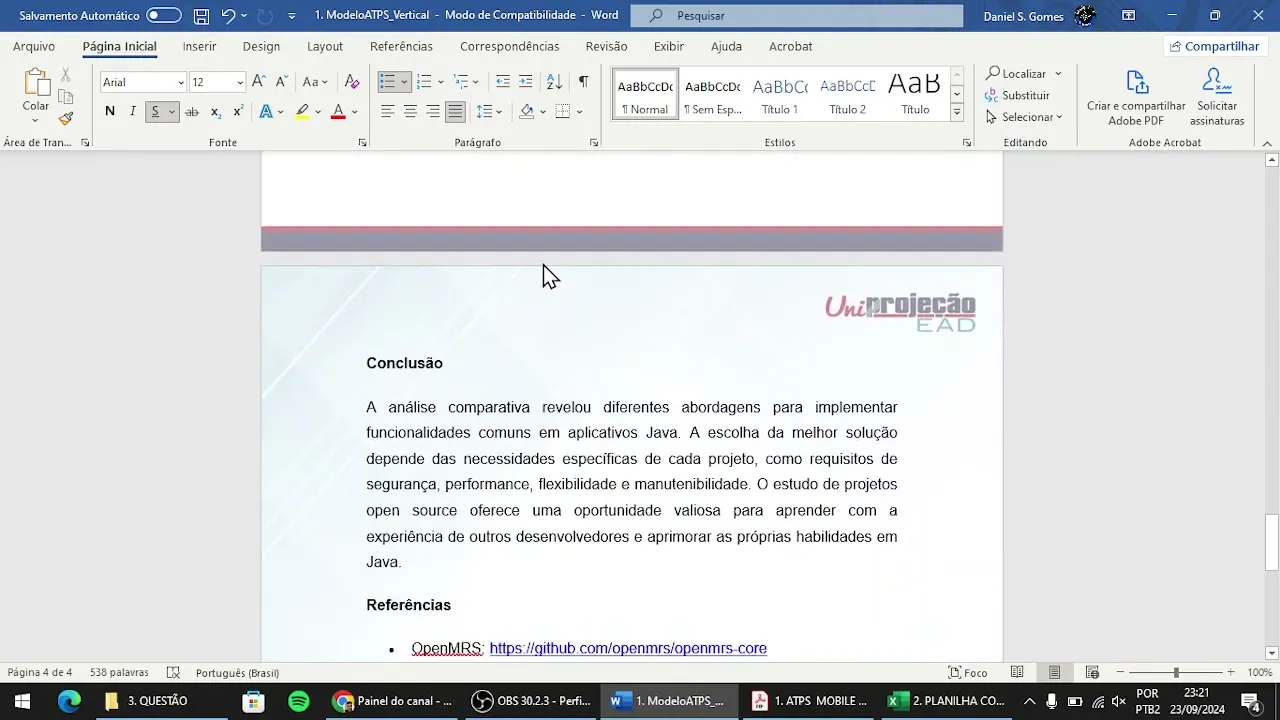Open the font size 12 dropdown
This screenshot has width=1280, height=720.
tap(239, 83)
